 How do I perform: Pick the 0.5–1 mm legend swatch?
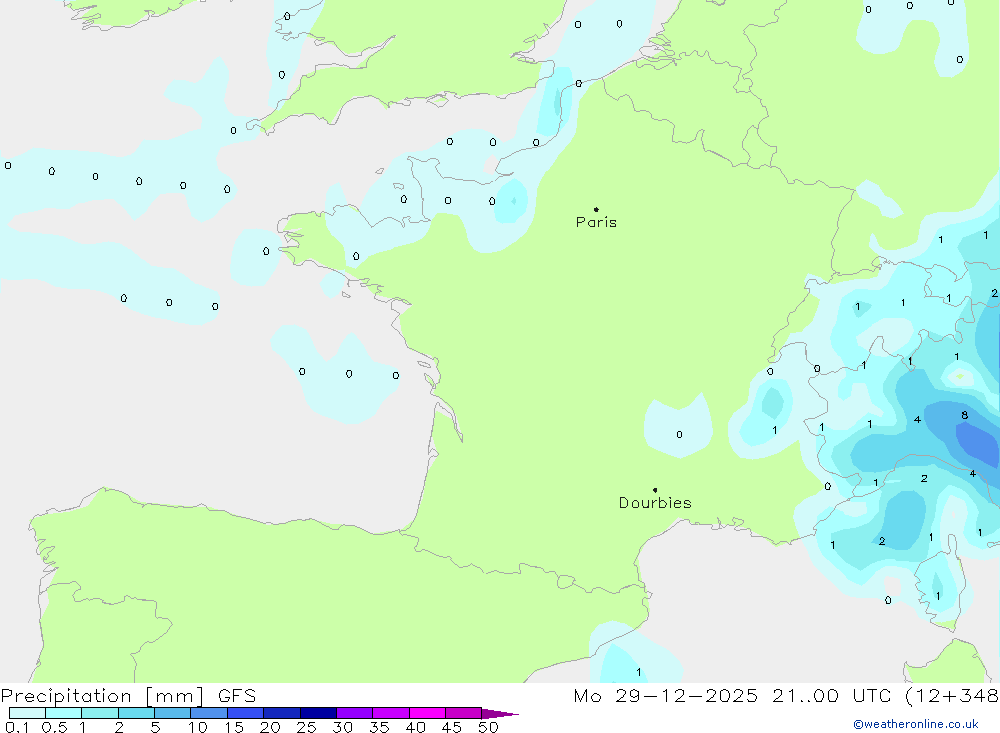point(63,713)
